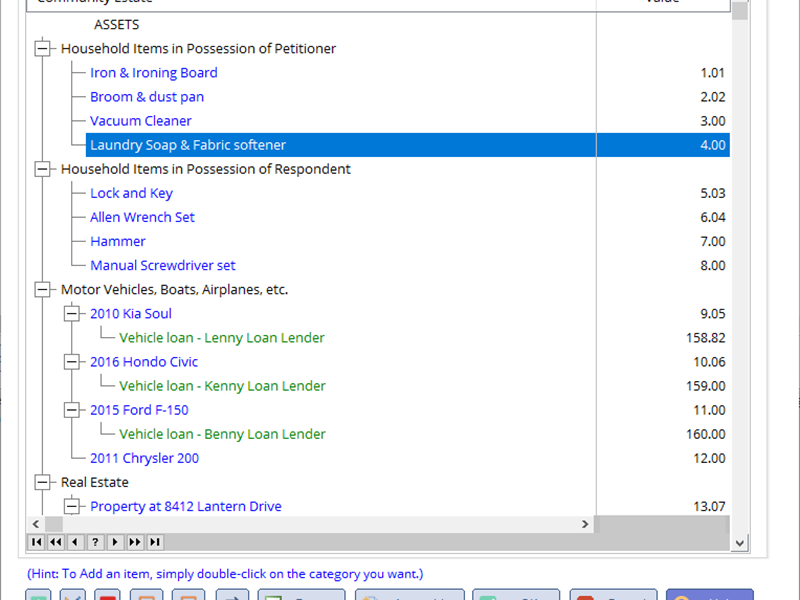Collapse the Motor Vehicles, Boats, Airplanes category
Screen dimensions: 800x600
point(42,290)
